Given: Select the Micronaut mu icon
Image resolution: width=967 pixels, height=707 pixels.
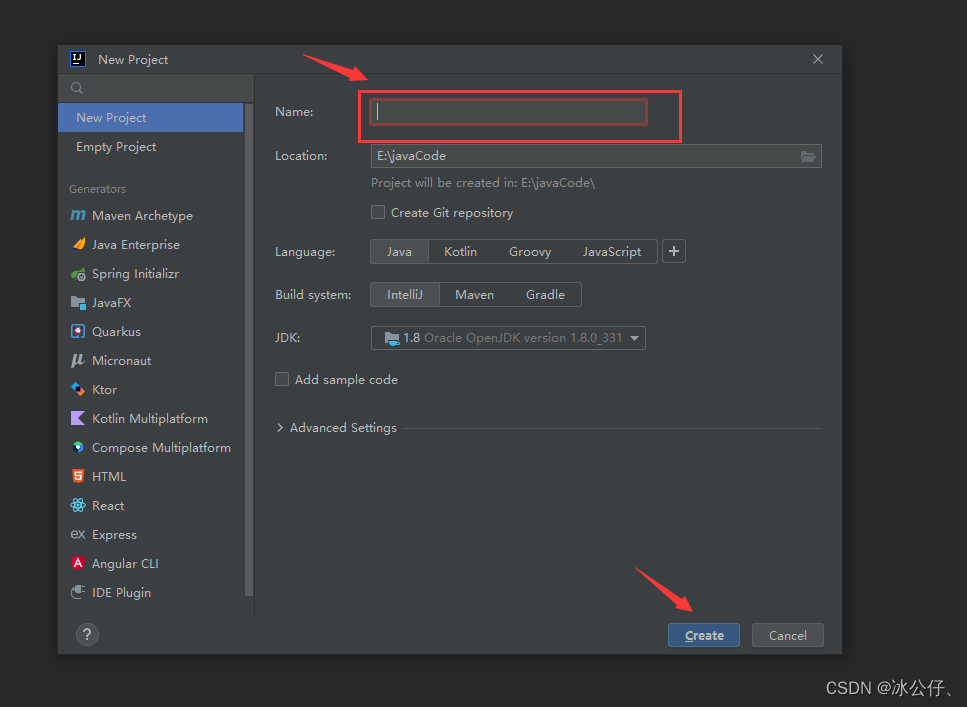Looking at the screenshot, I should (78, 360).
